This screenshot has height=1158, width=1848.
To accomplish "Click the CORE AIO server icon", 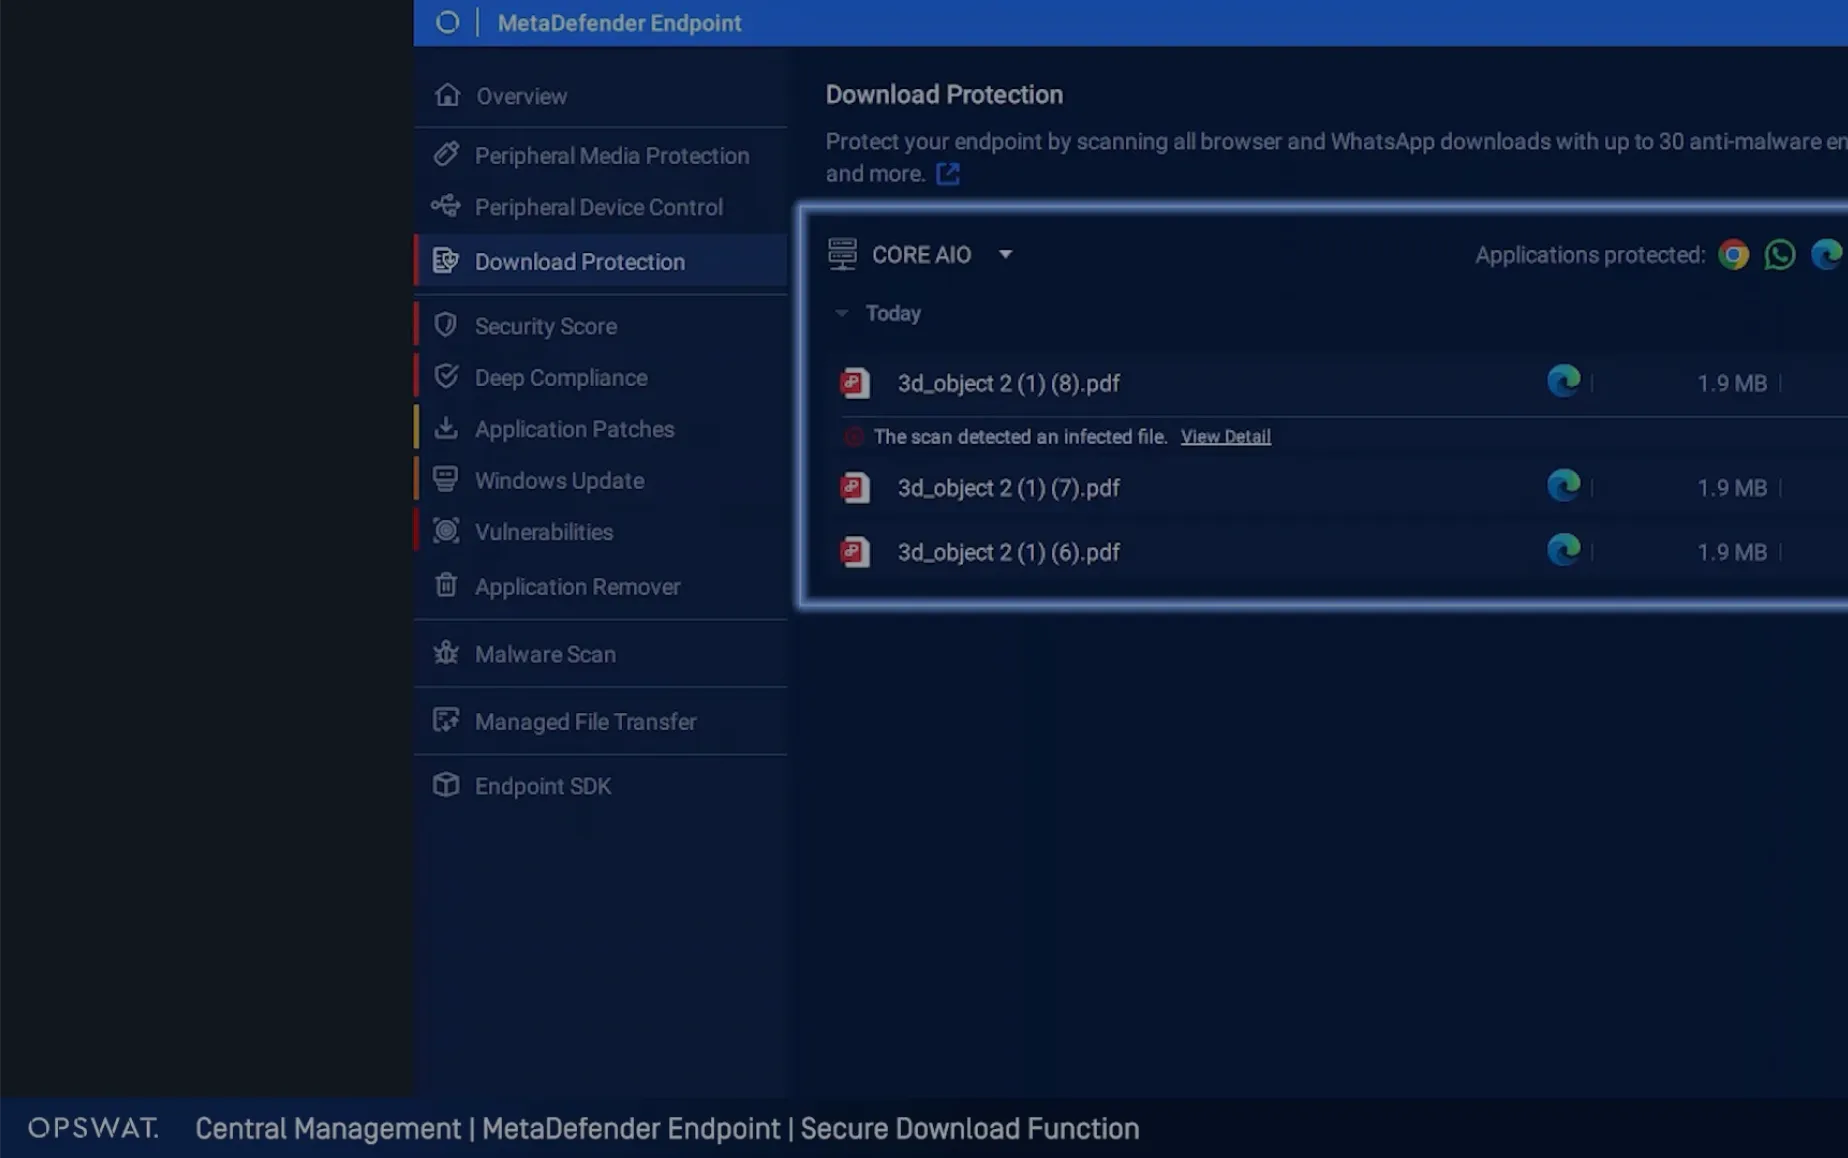I will point(842,254).
